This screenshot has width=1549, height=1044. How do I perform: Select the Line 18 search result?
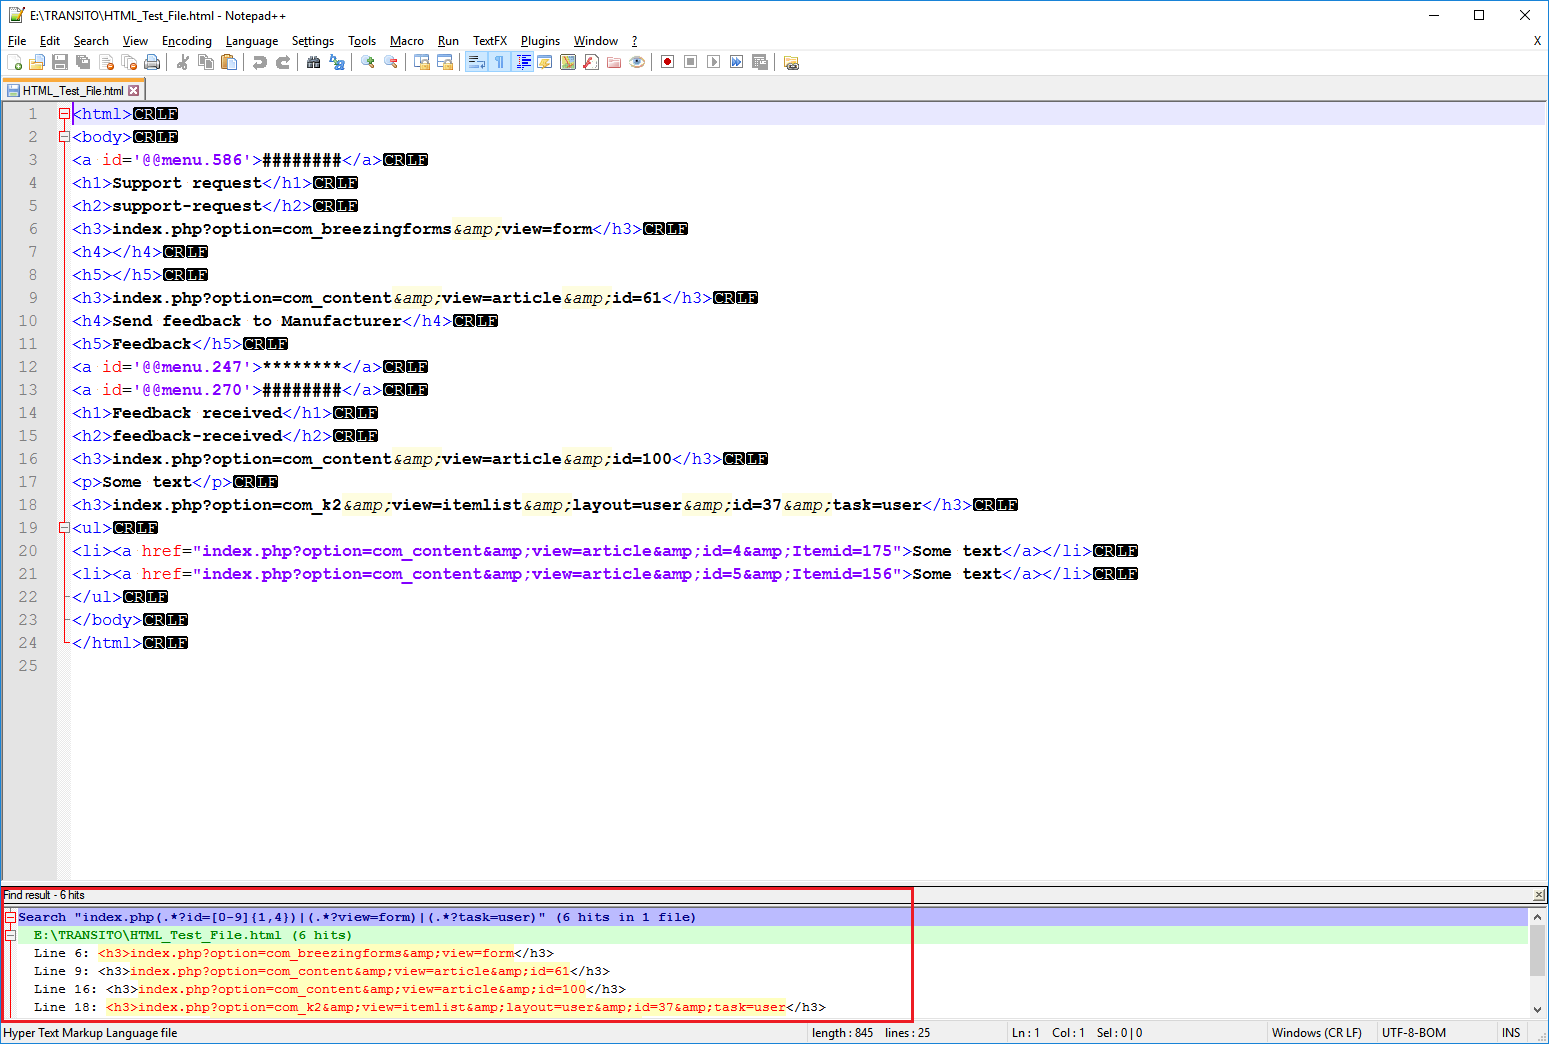point(430,1007)
